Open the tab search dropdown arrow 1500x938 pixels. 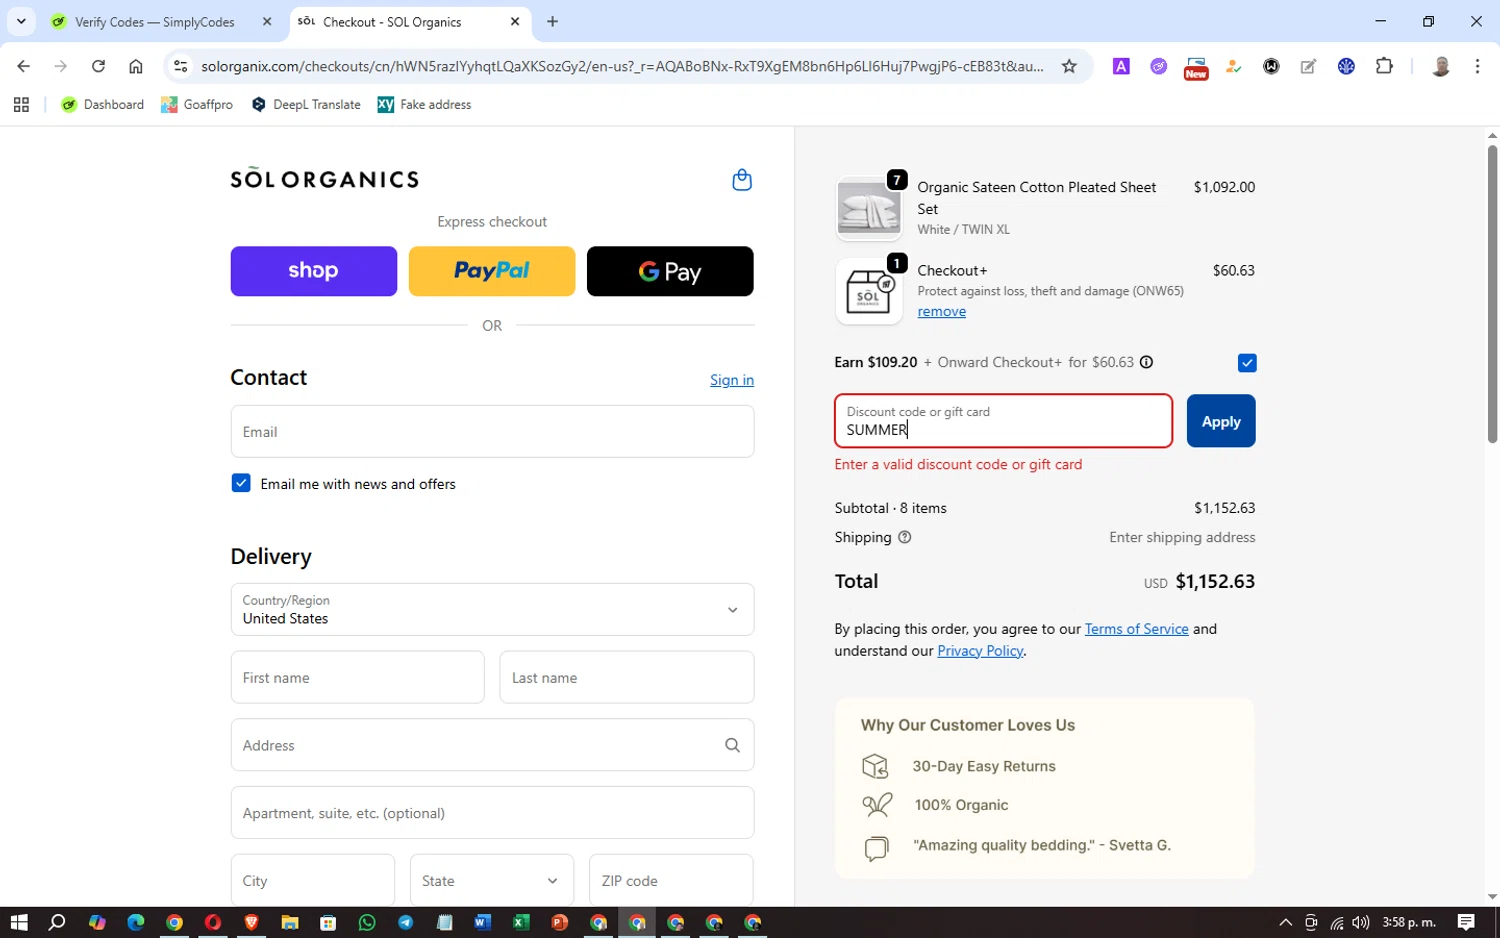21,21
